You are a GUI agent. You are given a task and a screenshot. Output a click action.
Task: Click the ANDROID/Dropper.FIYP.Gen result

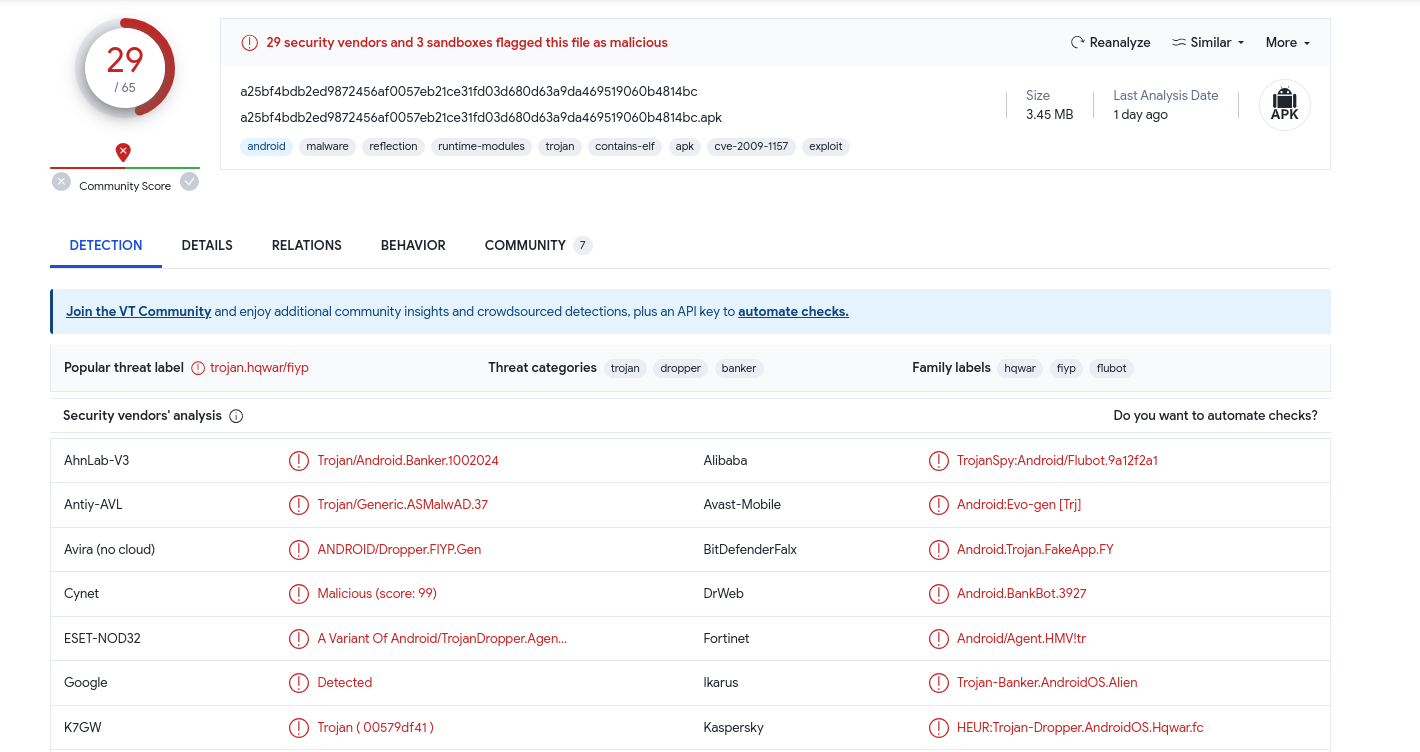click(x=399, y=550)
